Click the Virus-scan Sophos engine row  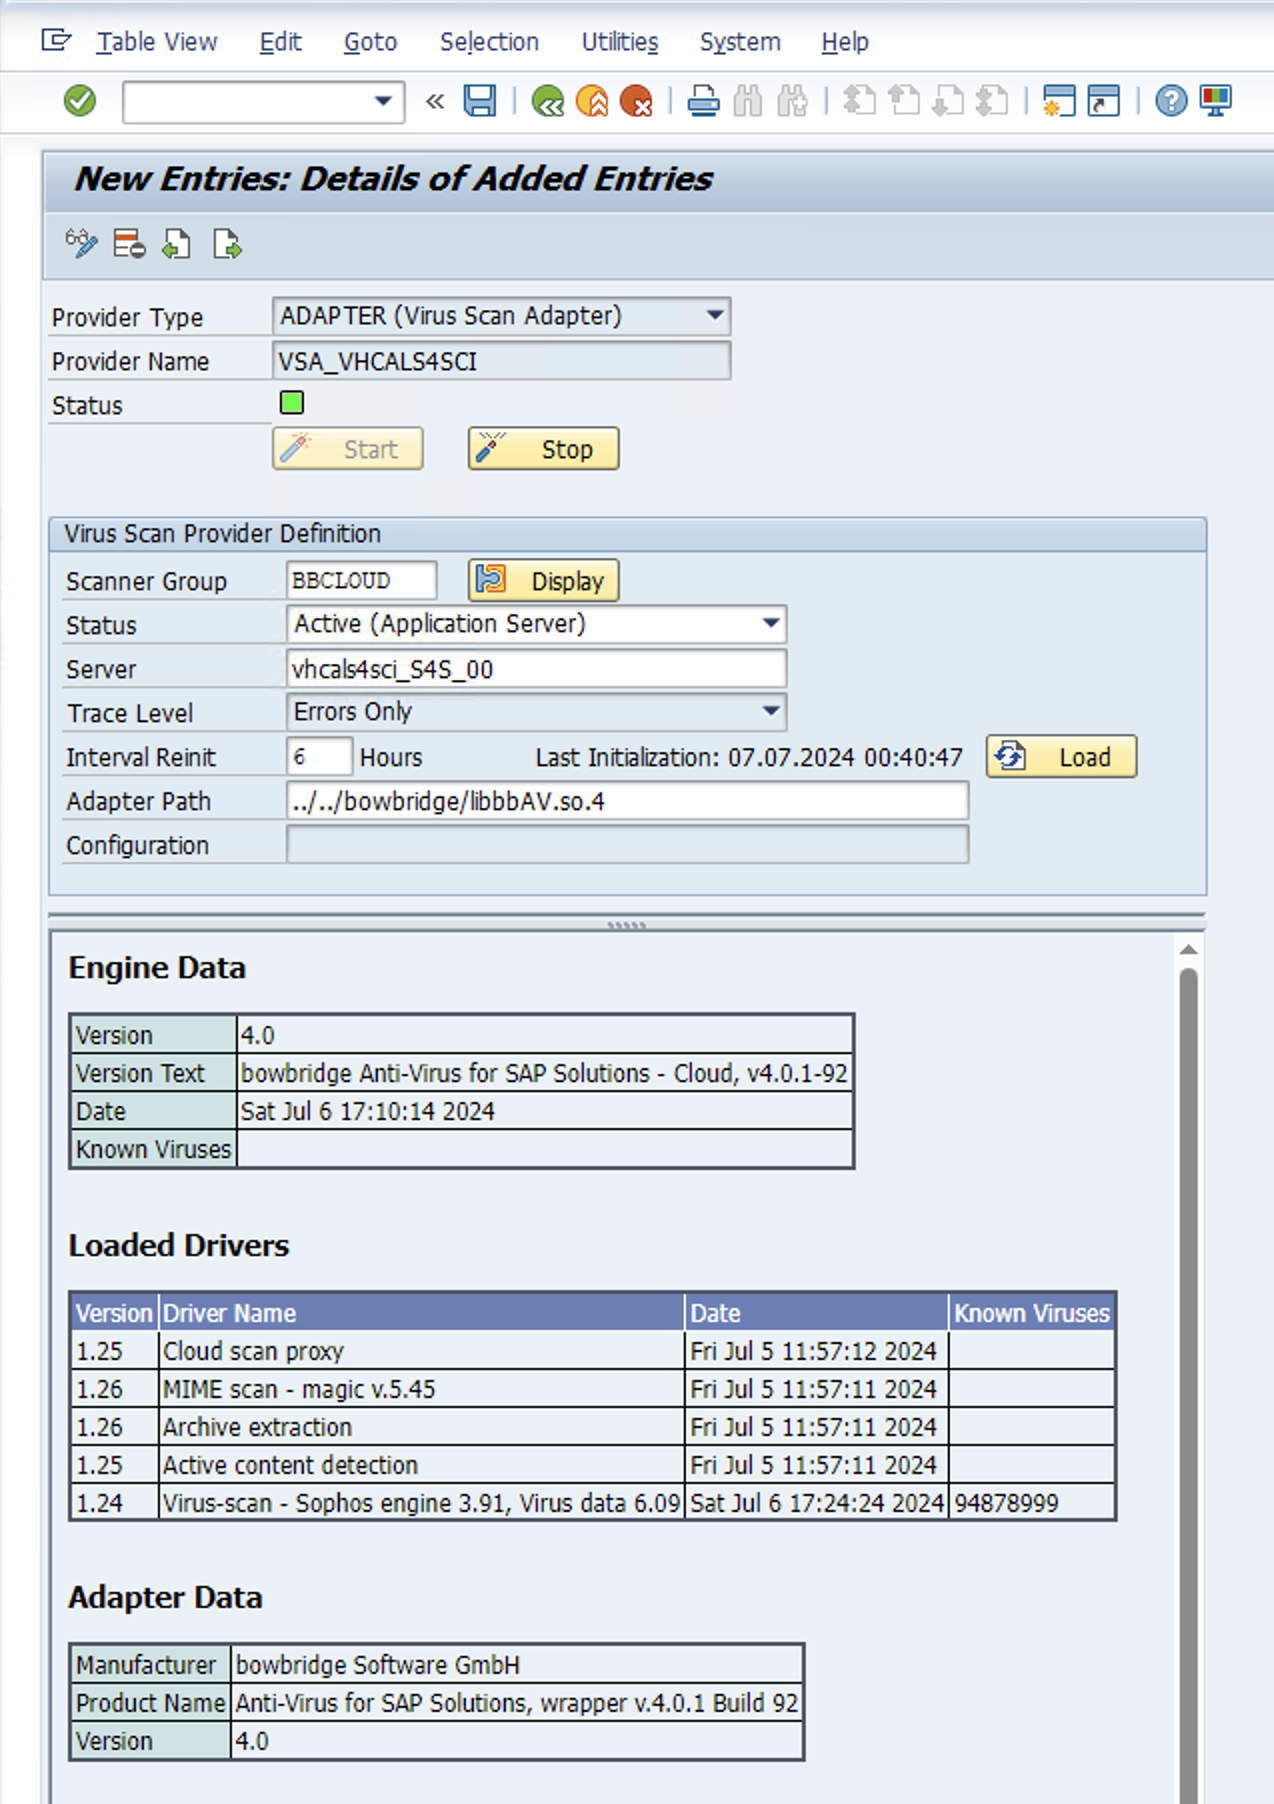click(x=593, y=1503)
